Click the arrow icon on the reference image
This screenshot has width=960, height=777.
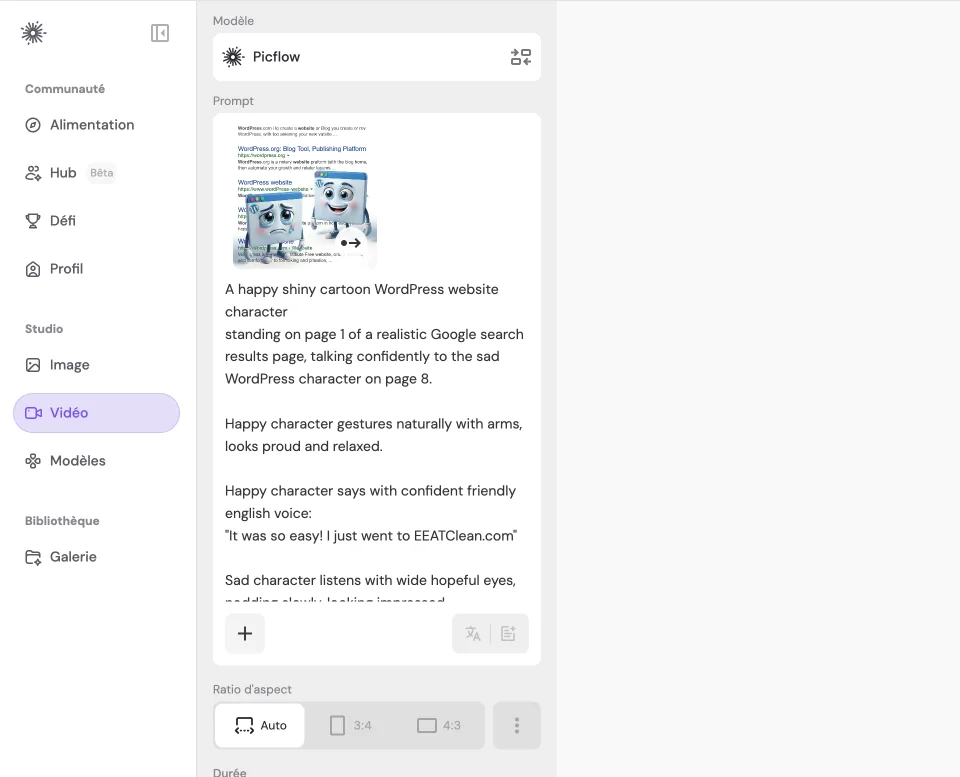351,243
